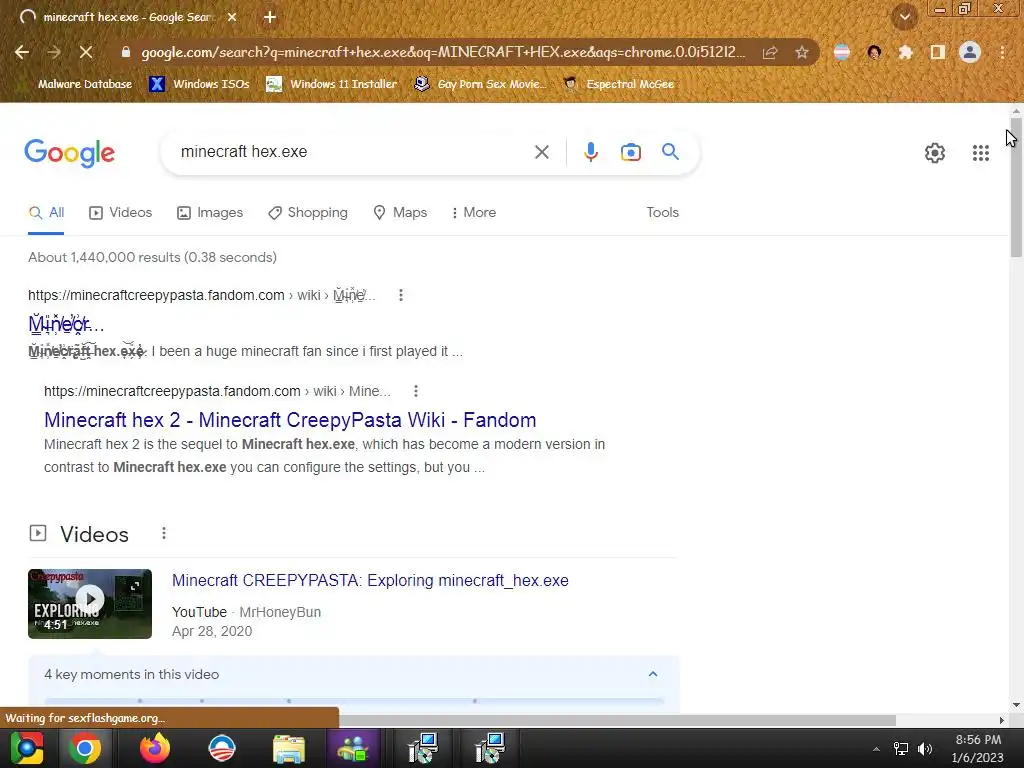This screenshot has height=768, width=1024.
Task: Stop loading the page with X button
Action: point(86,52)
